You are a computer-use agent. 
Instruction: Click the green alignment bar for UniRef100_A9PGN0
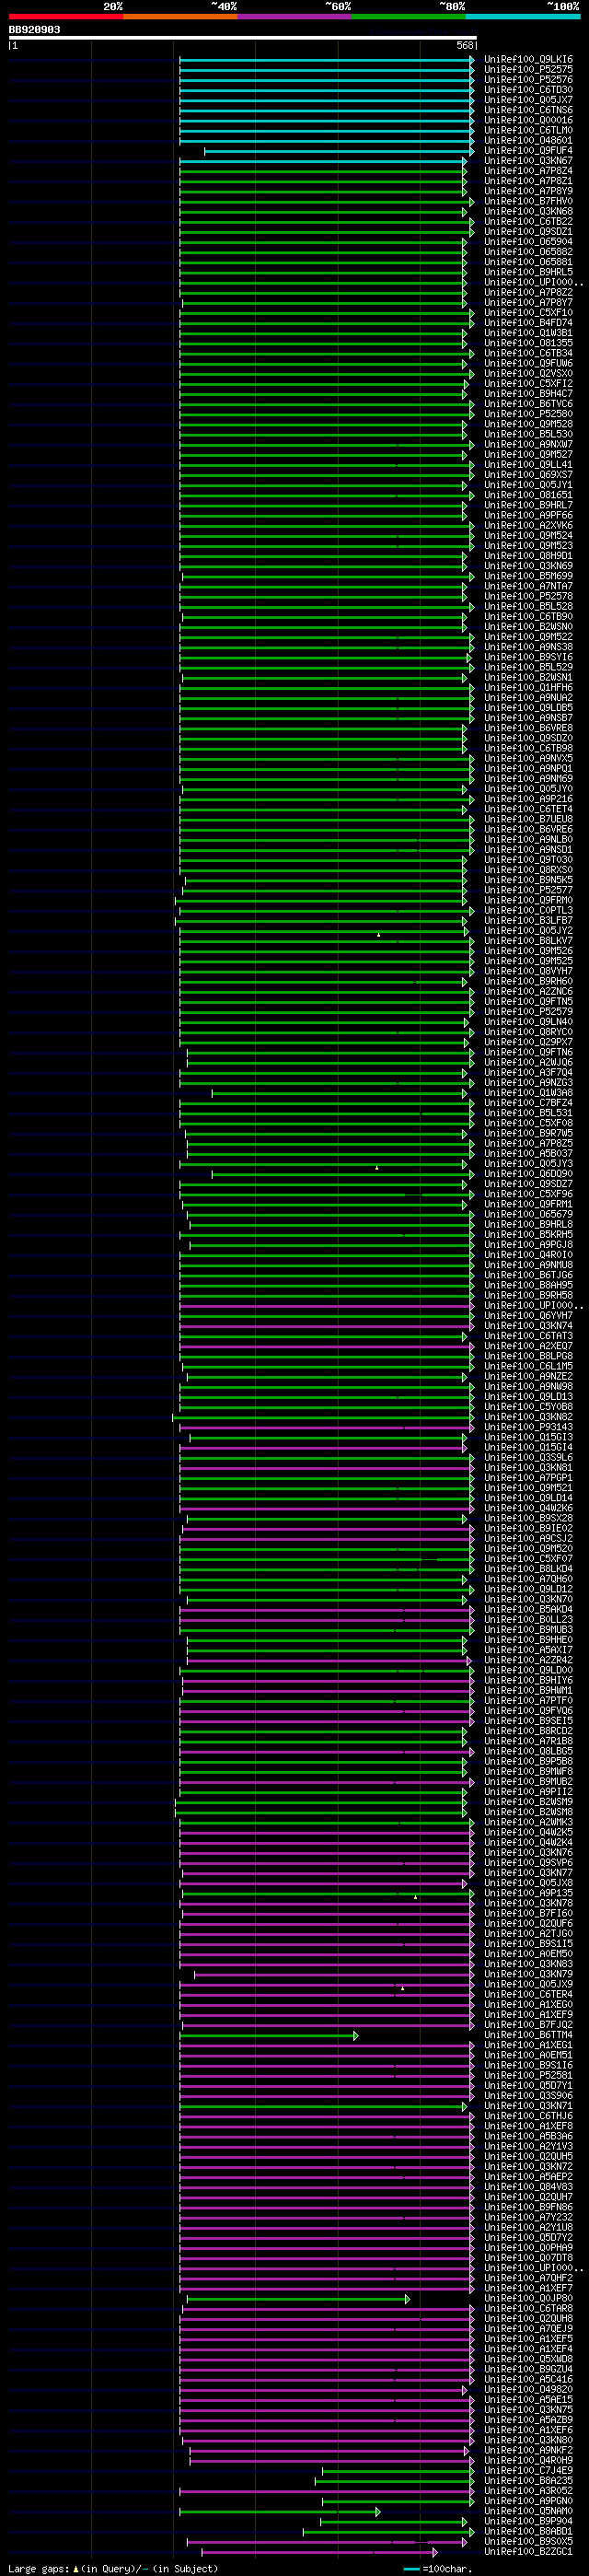tap(398, 2501)
